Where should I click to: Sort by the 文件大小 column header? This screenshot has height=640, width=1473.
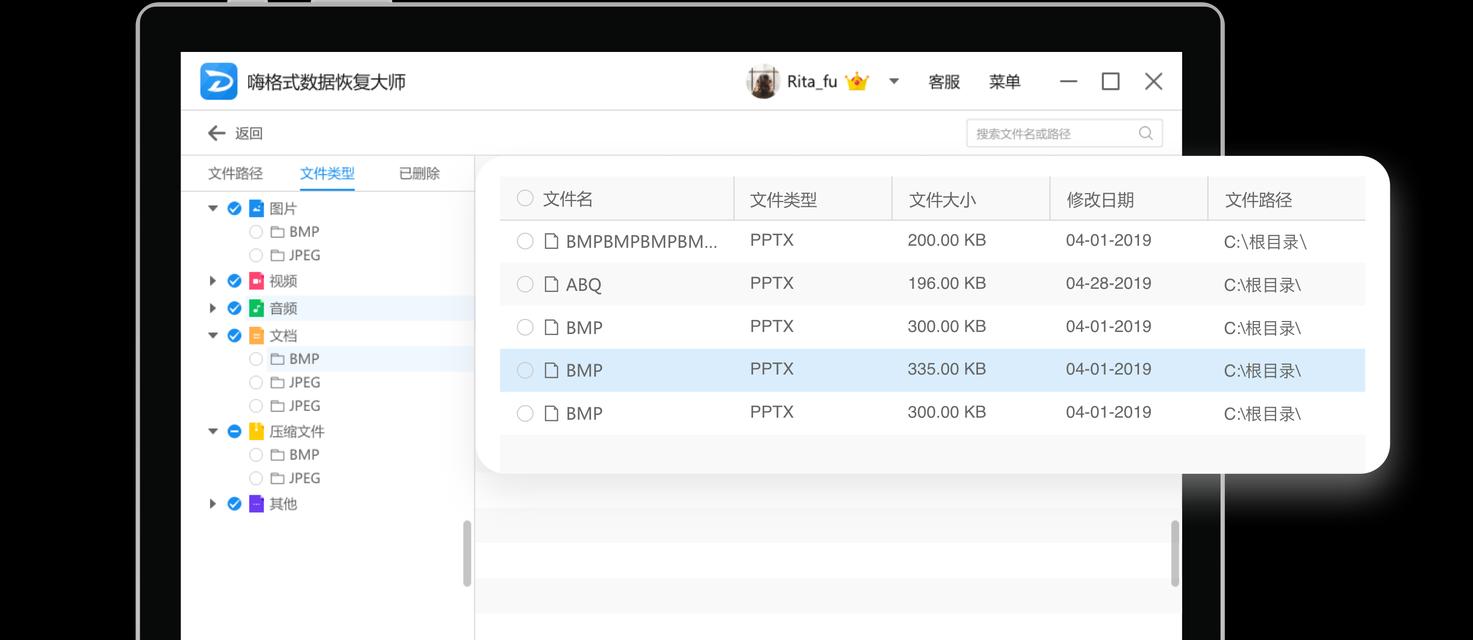pyautogui.click(x=942, y=200)
